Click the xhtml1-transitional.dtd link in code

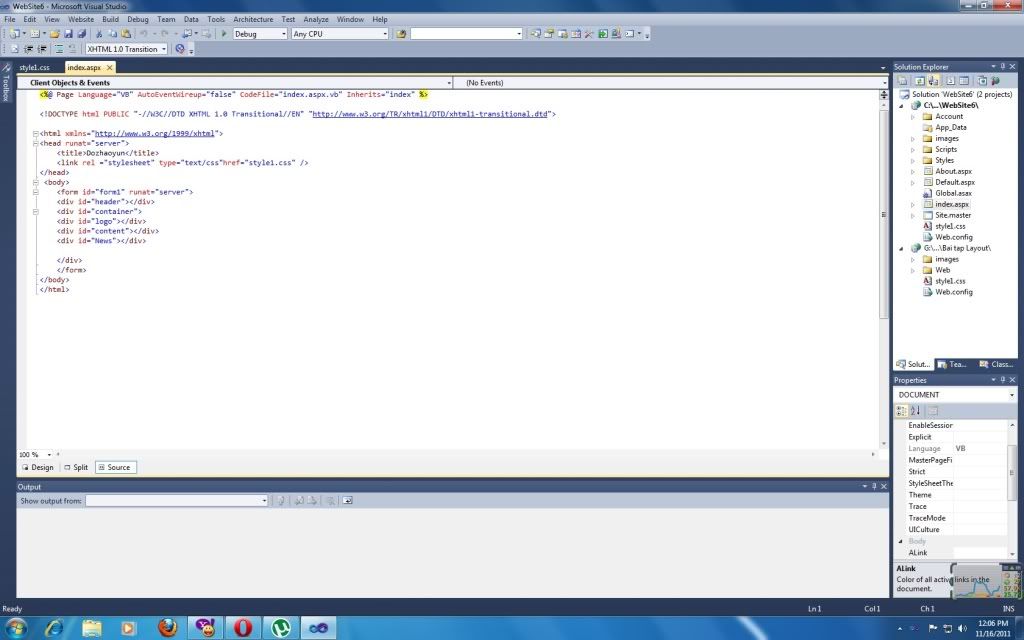point(430,114)
